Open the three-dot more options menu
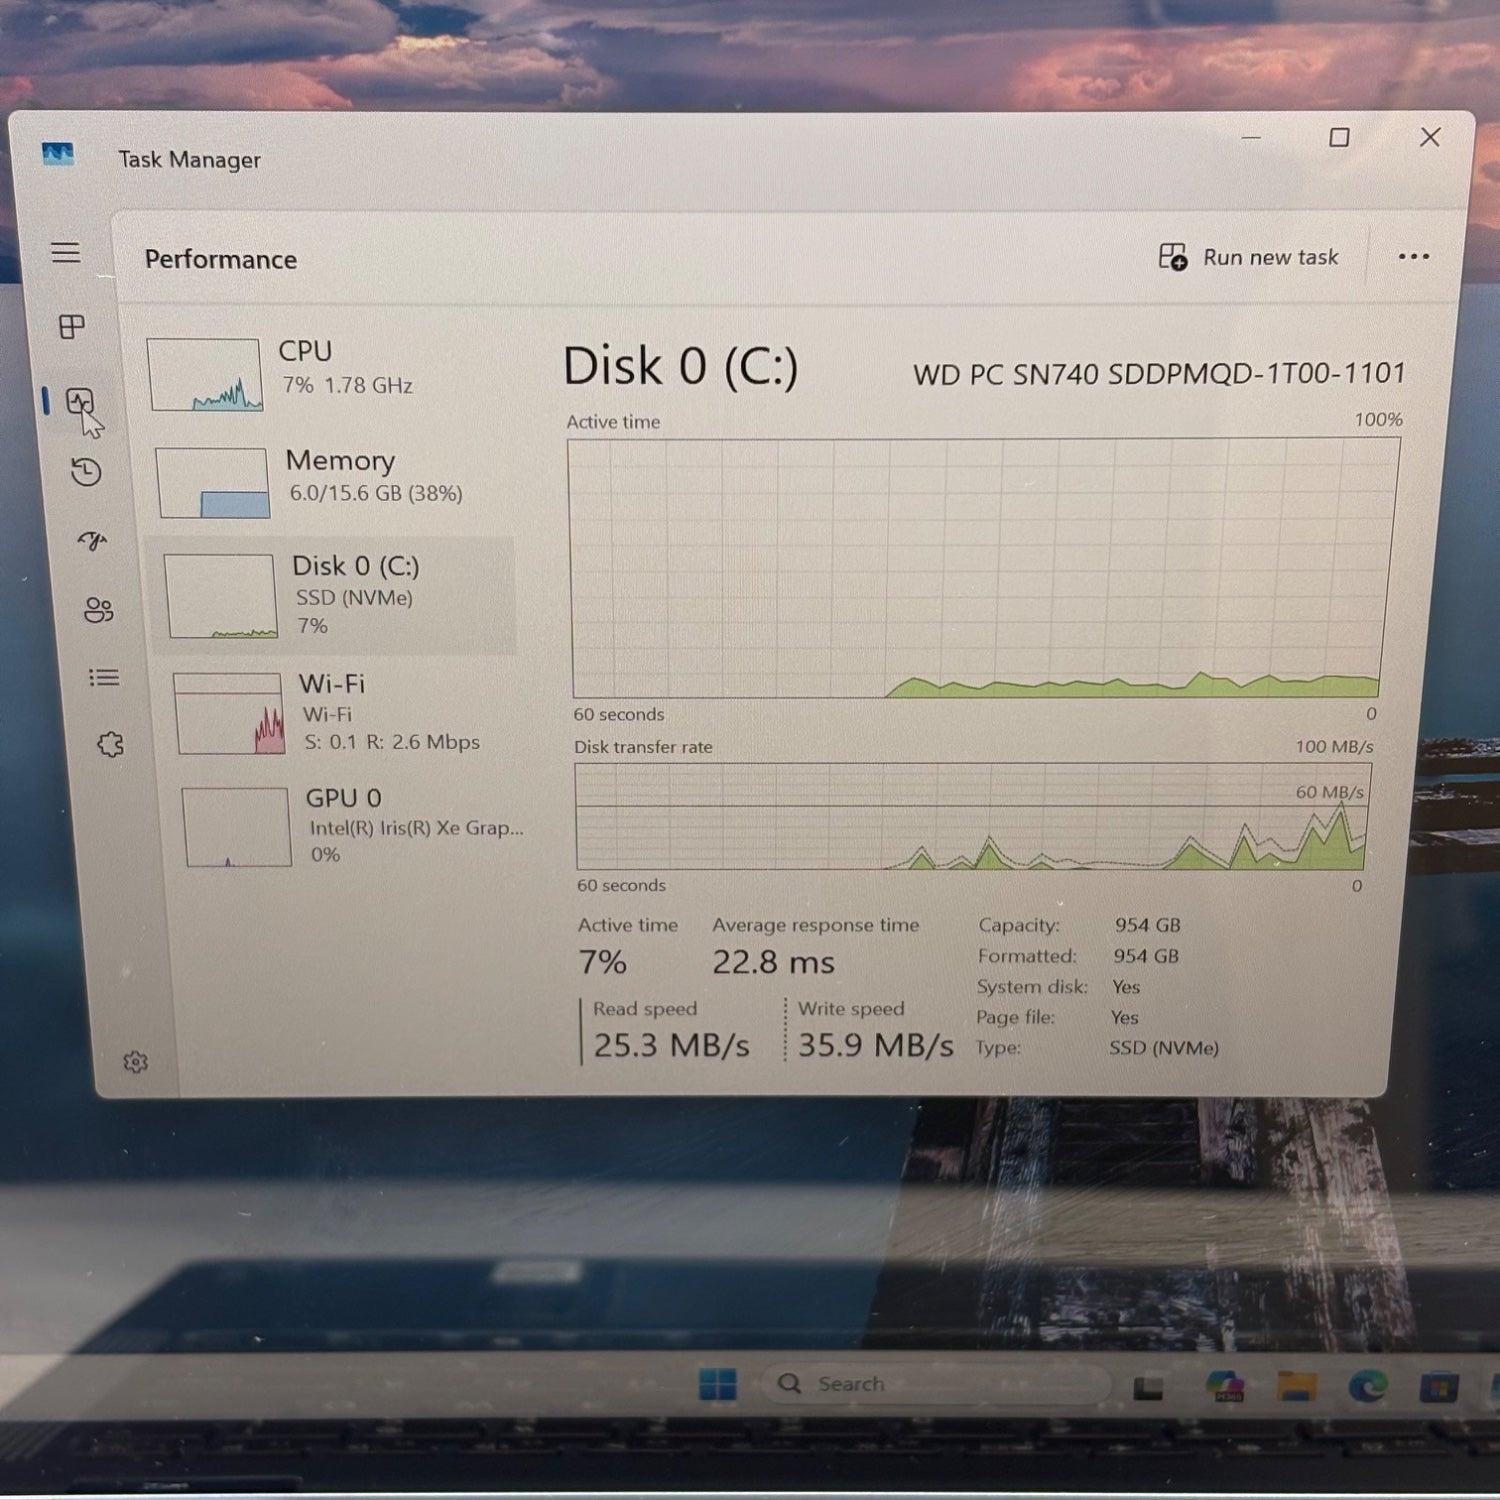 [1413, 257]
